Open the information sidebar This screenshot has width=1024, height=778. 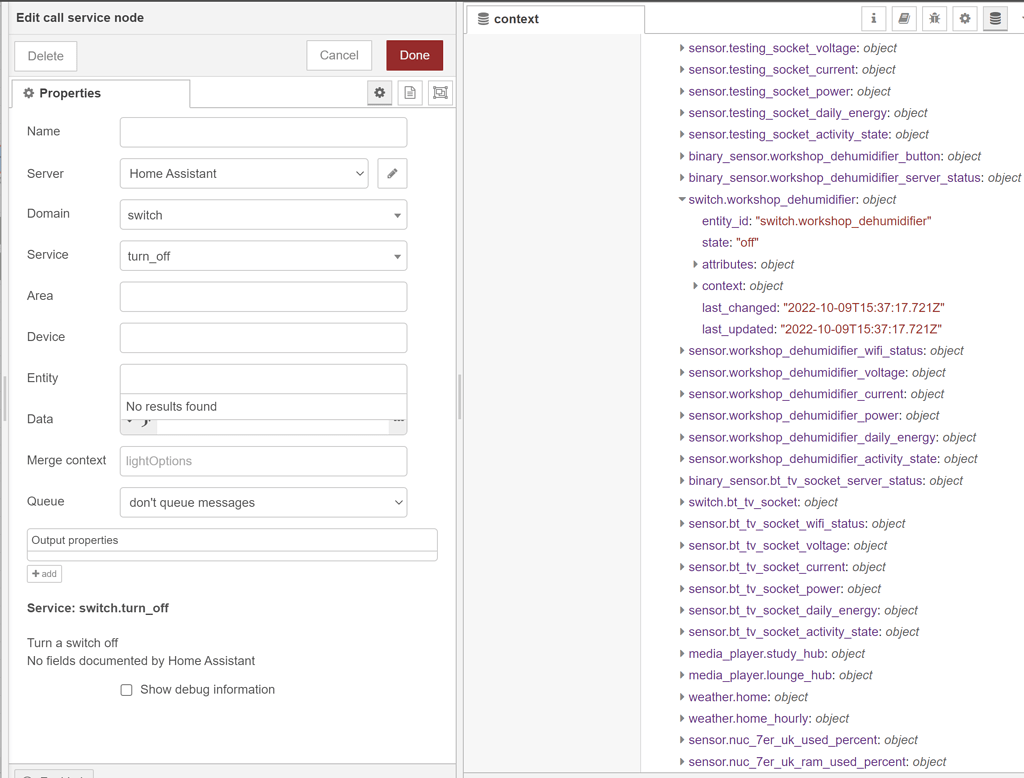[x=873, y=19]
